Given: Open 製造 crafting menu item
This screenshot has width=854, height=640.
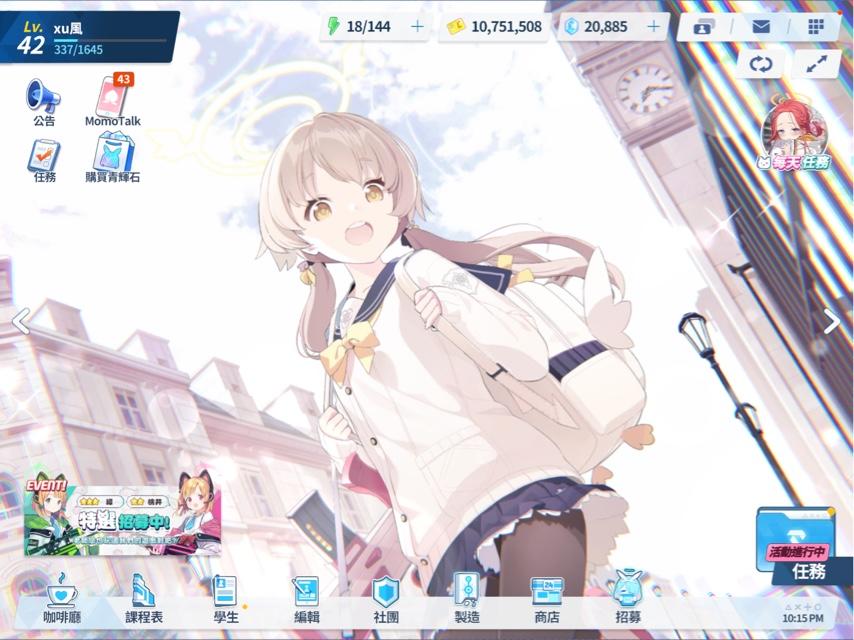Looking at the screenshot, I should click(467, 598).
